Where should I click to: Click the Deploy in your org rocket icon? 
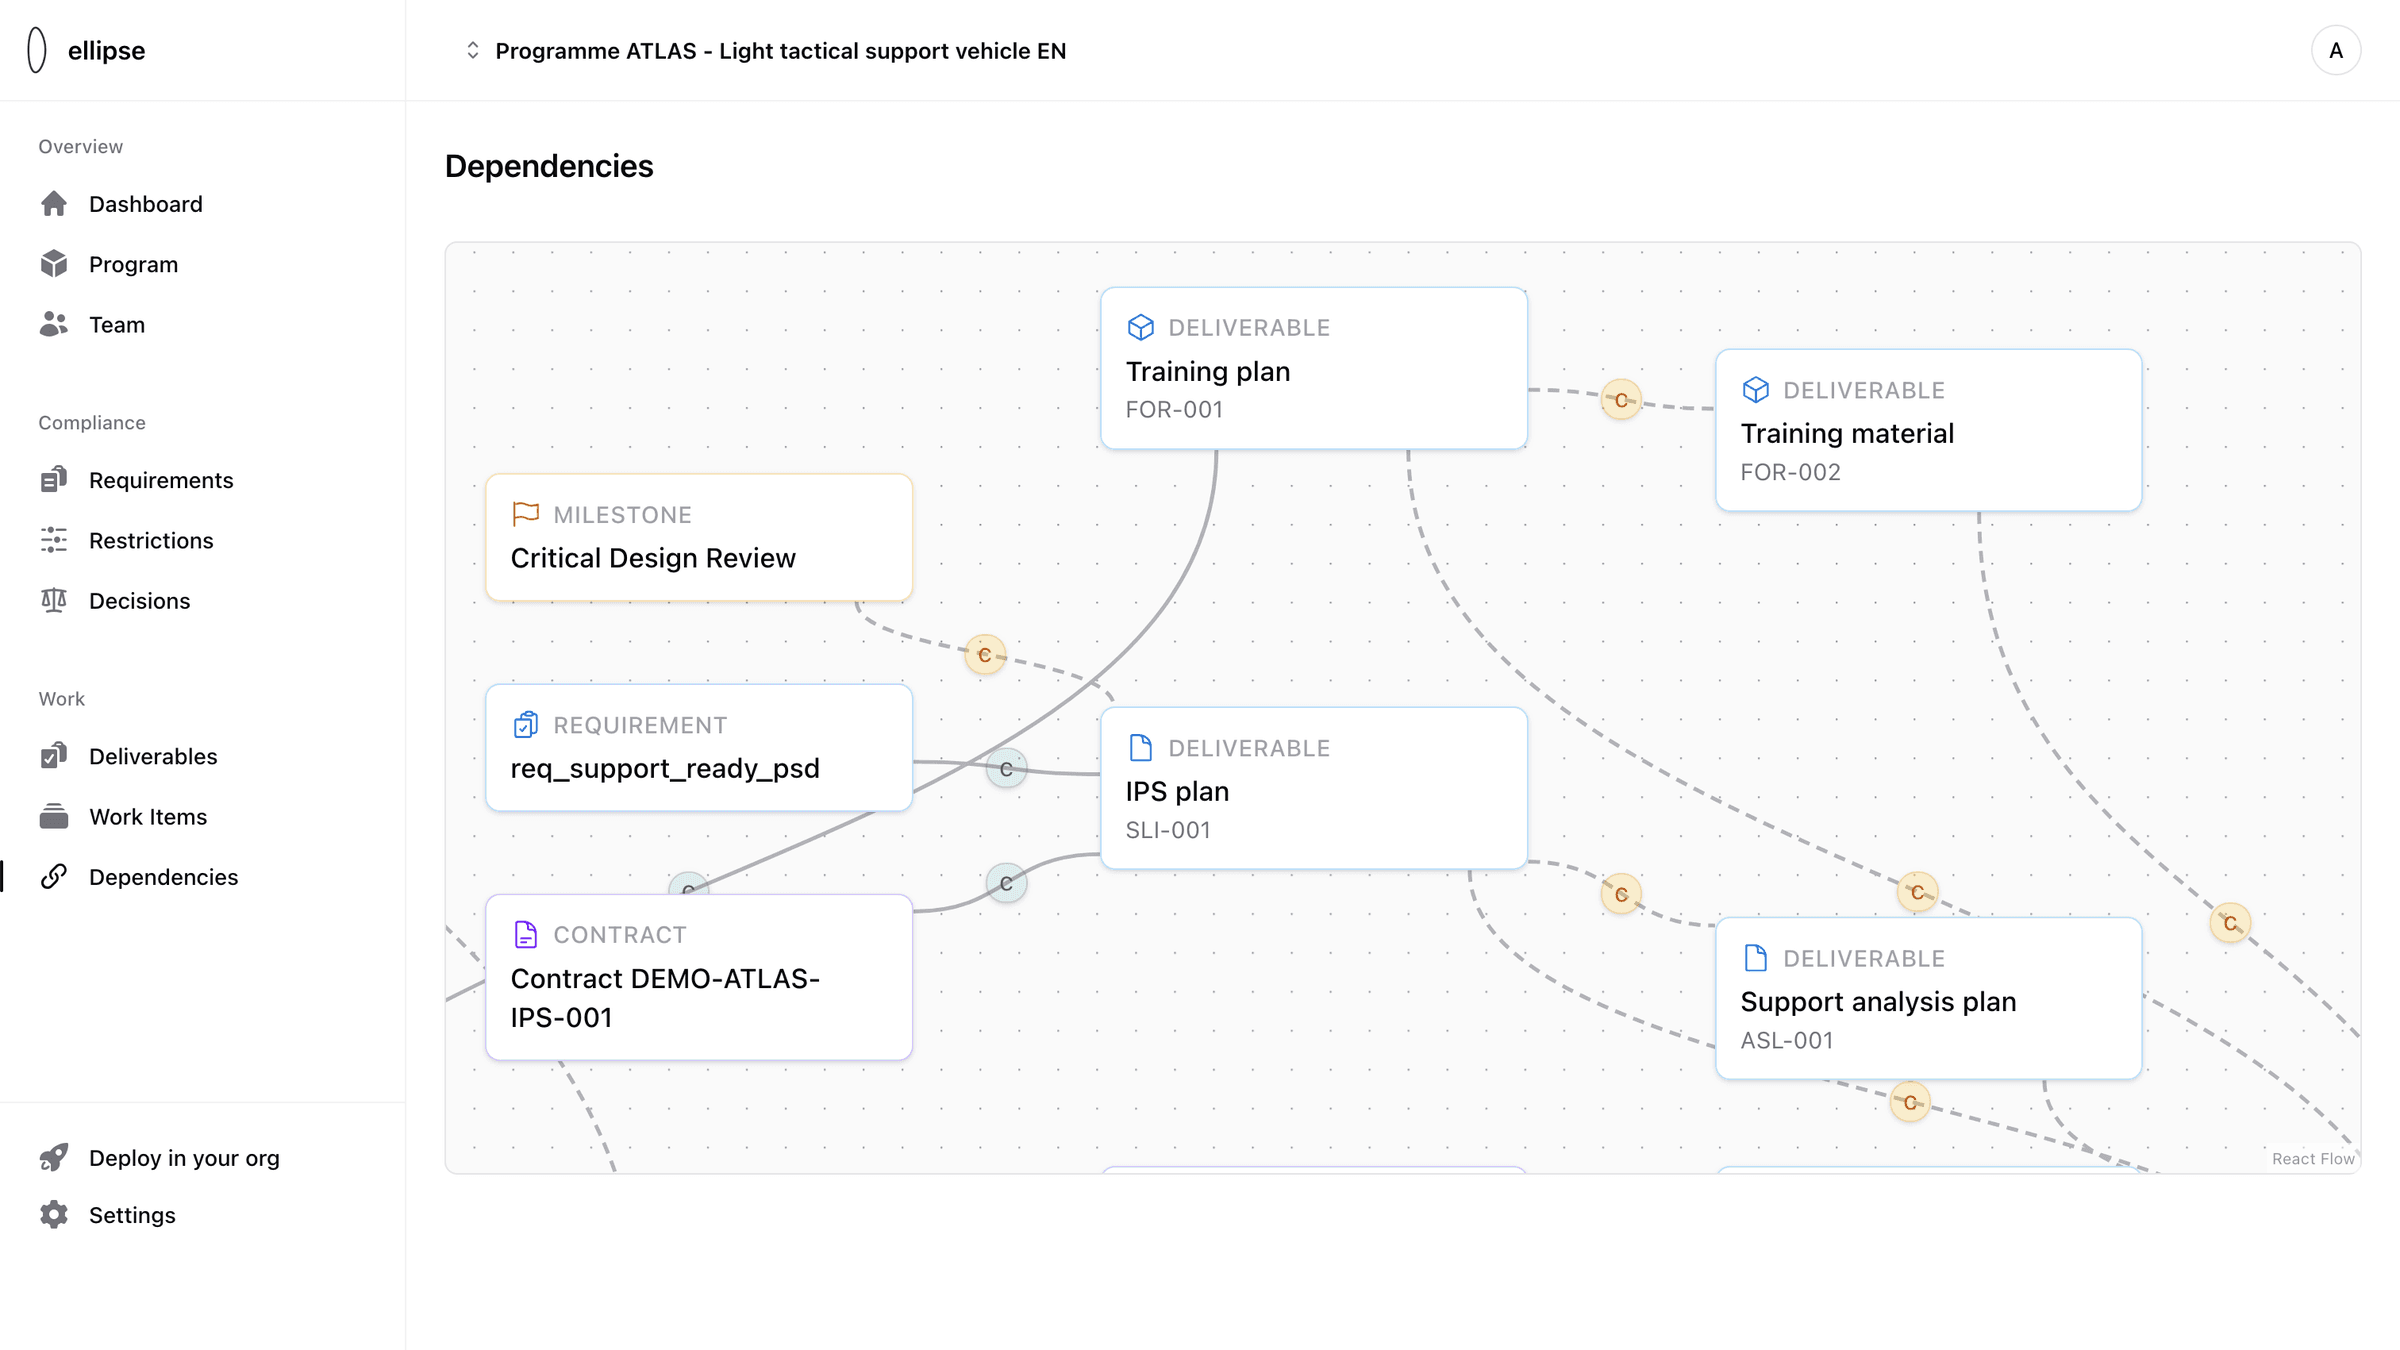(54, 1157)
